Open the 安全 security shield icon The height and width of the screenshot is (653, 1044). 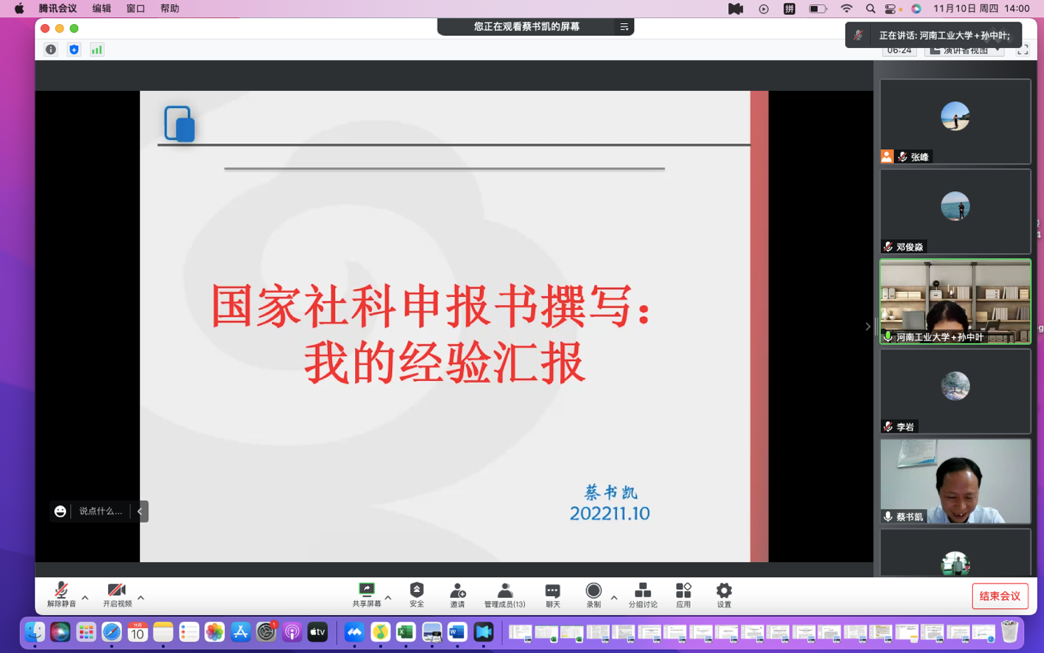pyautogui.click(x=417, y=592)
